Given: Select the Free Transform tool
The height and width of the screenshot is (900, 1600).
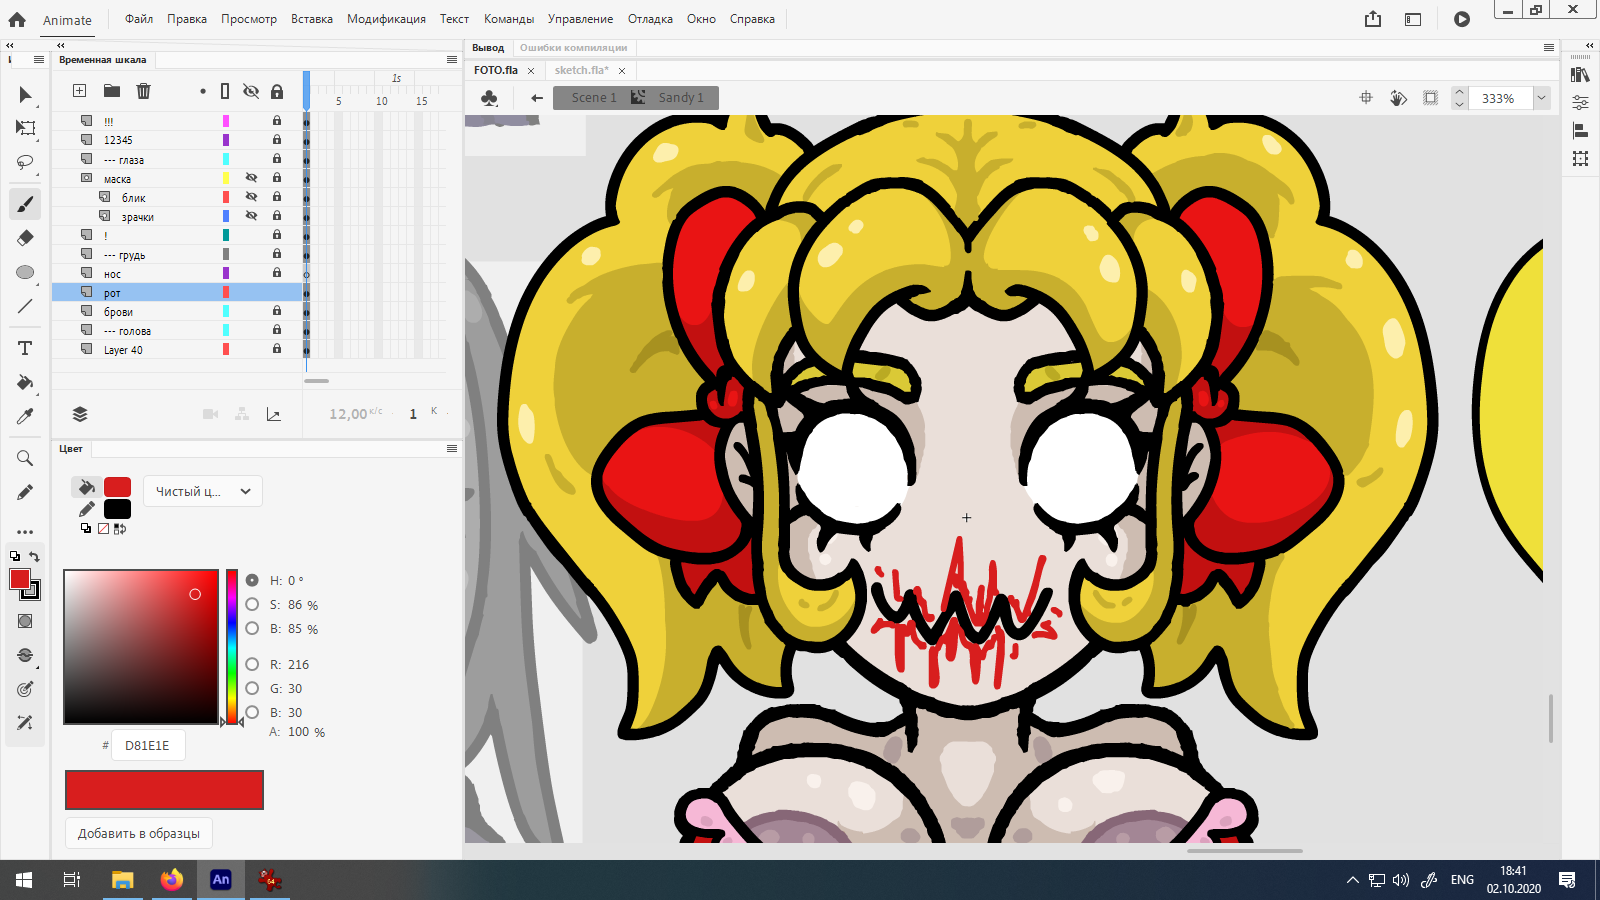Looking at the screenshot, I should pyautogui.click(x=25, y=128).
